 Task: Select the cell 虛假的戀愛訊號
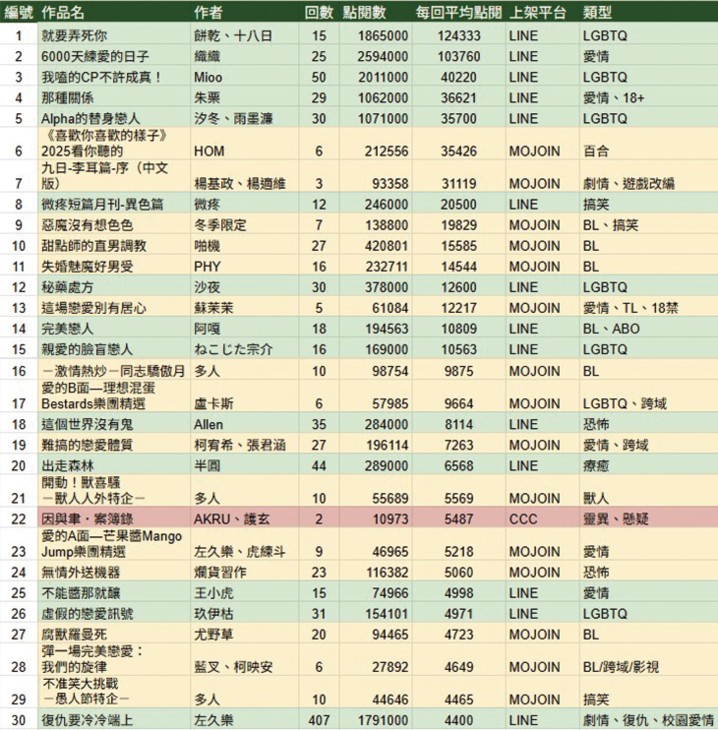(x=87, y=614)
